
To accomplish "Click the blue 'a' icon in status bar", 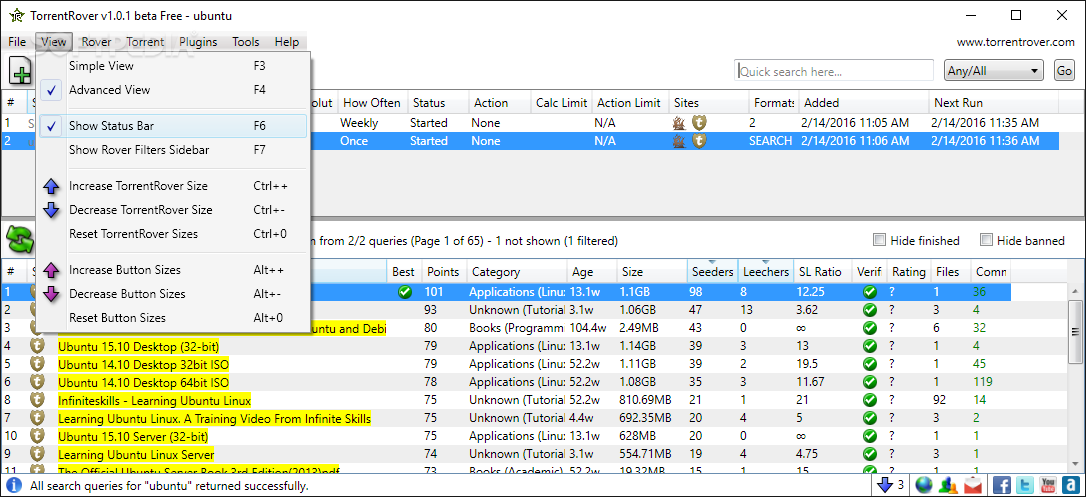I will (x=1071, y=485).
